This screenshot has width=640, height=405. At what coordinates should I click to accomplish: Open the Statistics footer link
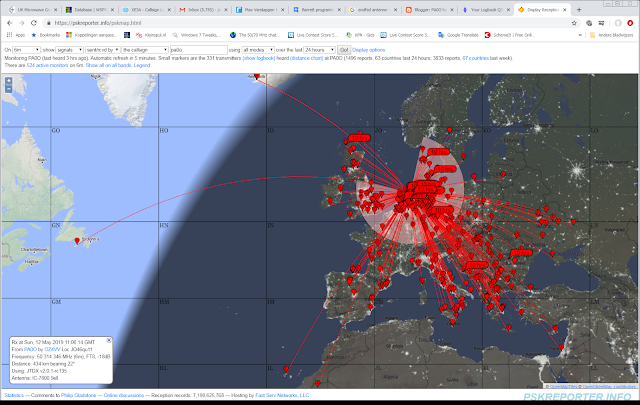click(x=14, y=395)
